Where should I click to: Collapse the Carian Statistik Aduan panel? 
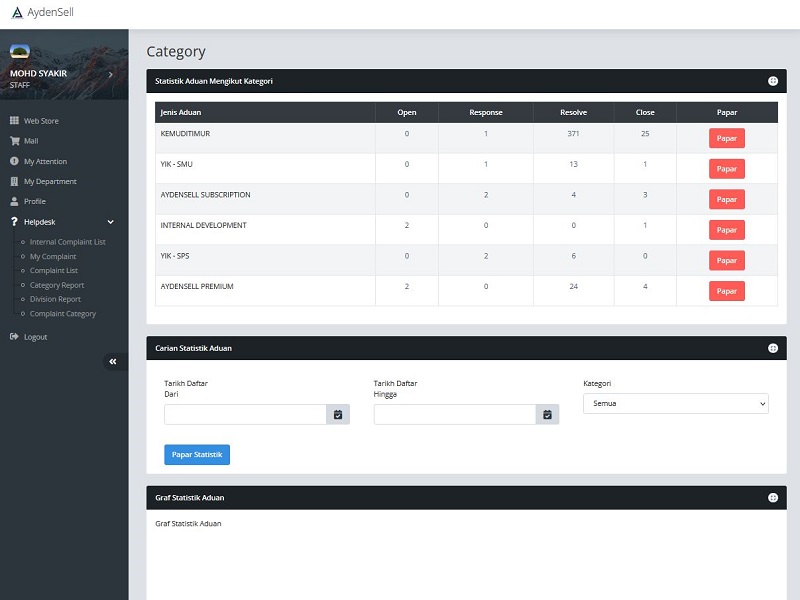pyautogui.click(x=772, y=348)
